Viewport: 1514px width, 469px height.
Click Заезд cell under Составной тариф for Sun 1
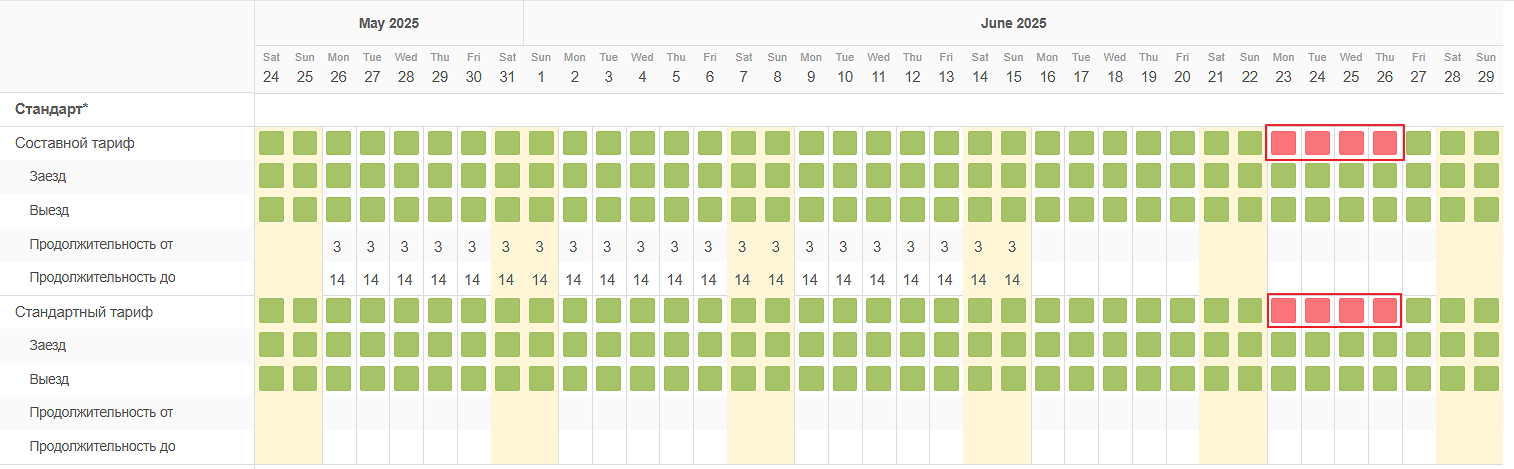(541, 176)
